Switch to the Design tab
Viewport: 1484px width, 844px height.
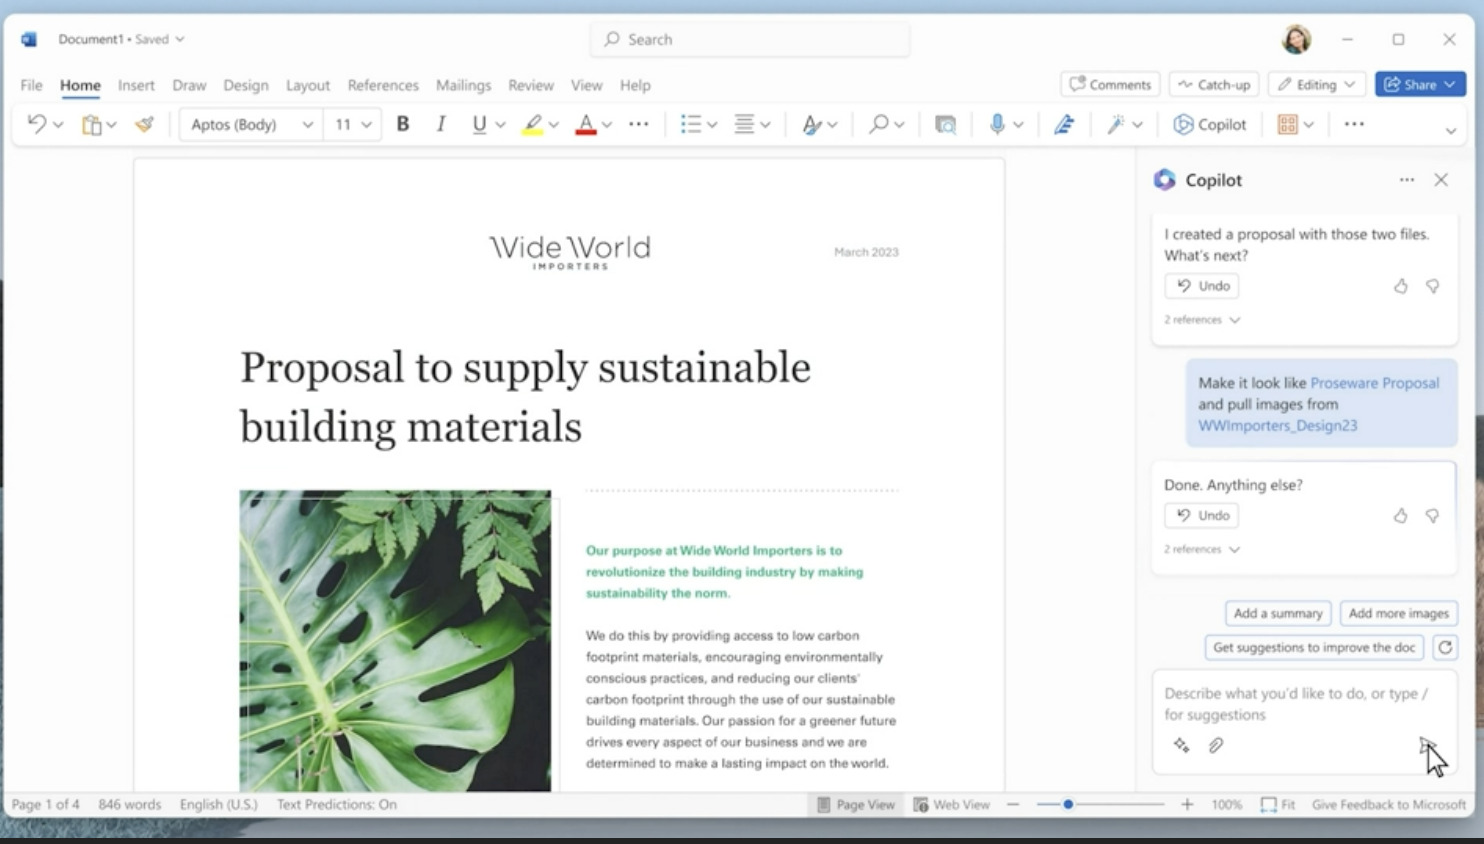click(246, 85)
